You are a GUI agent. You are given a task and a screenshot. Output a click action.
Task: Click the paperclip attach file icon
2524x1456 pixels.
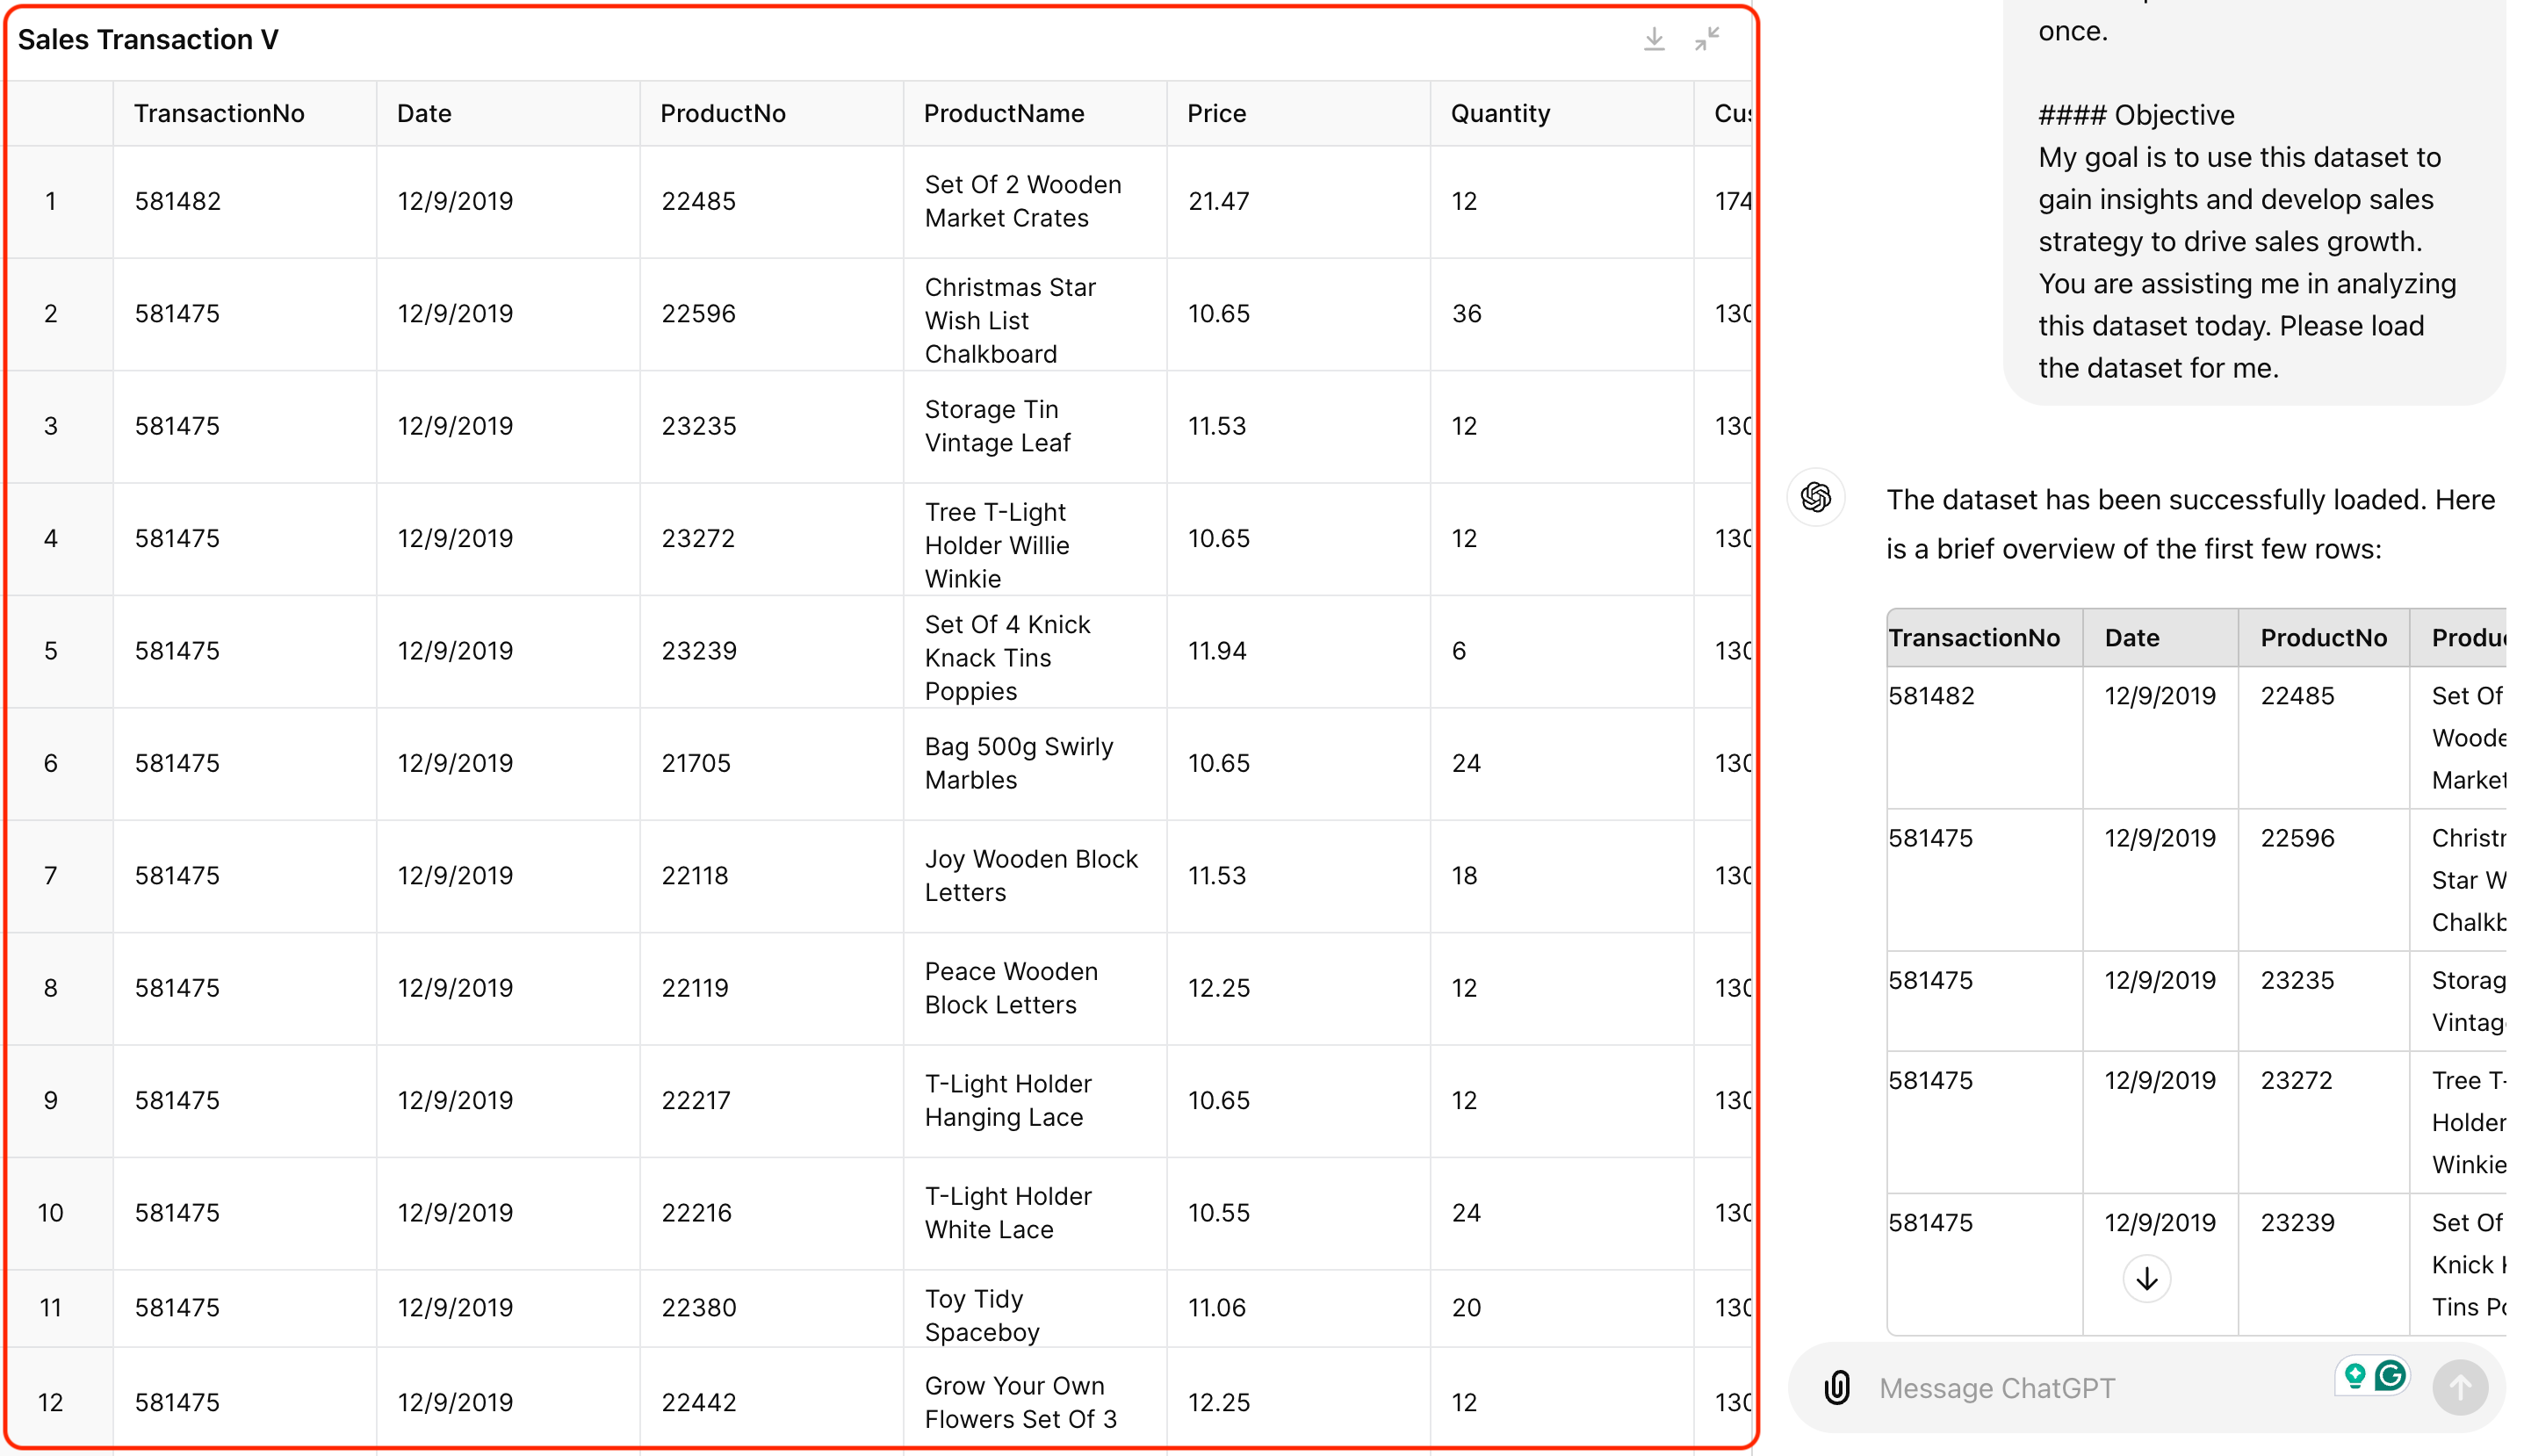(1837, 1387)
